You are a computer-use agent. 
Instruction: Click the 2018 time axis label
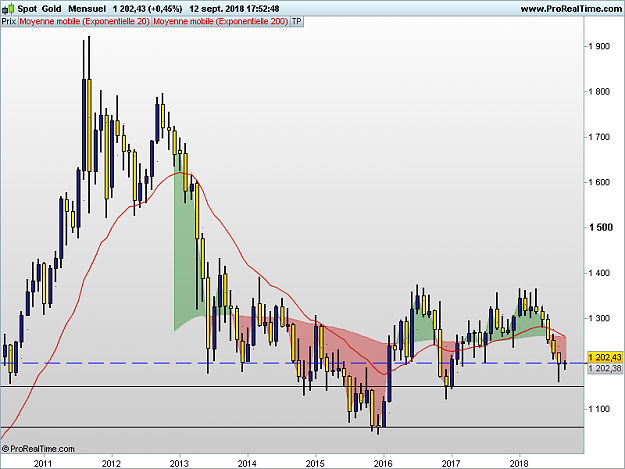519,463
